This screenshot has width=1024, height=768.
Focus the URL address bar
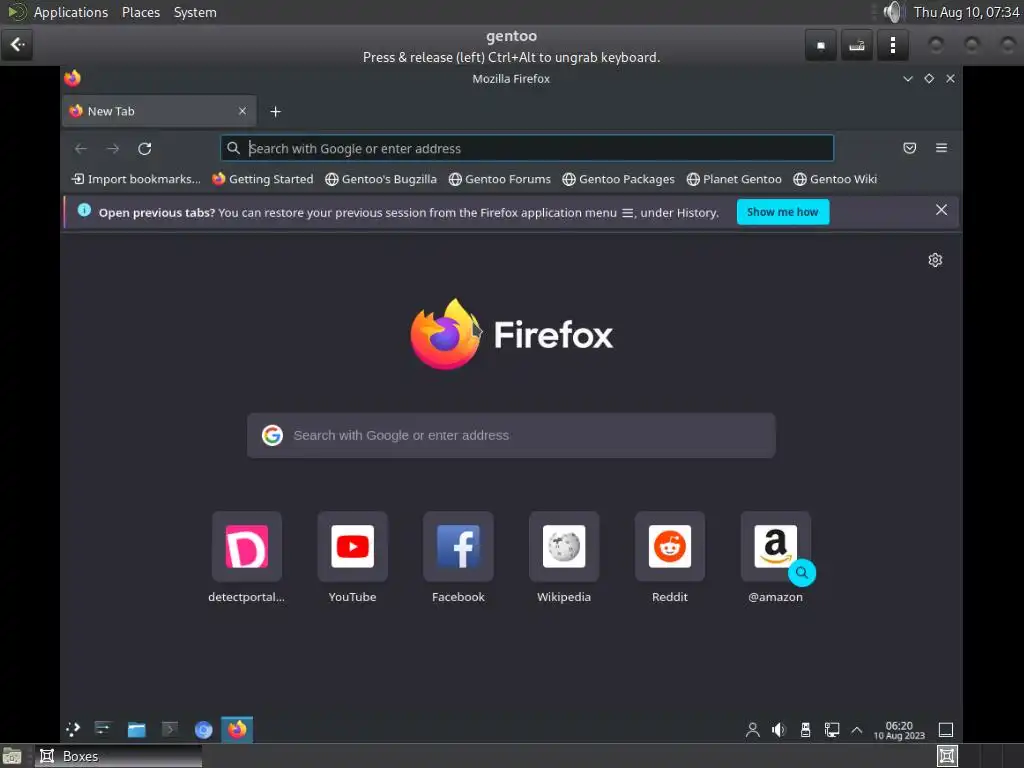(527, 148)
